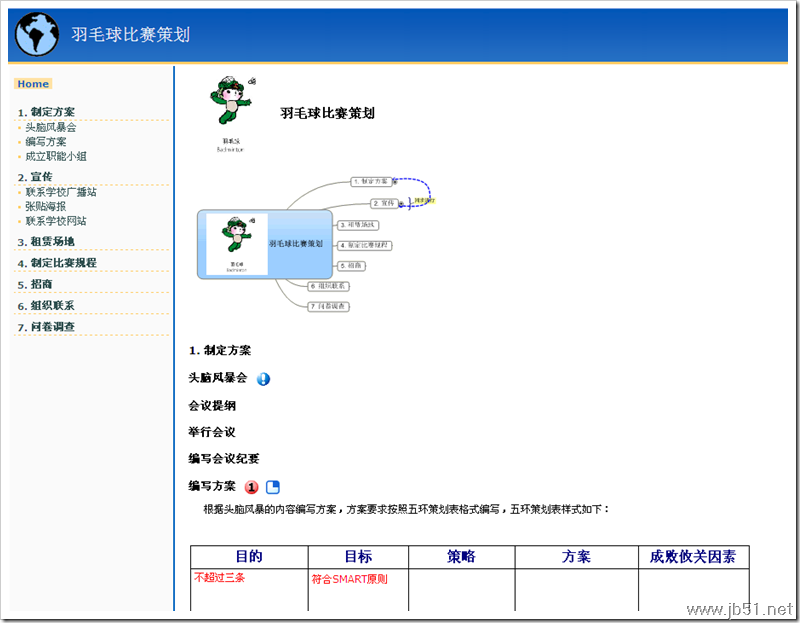The height and width of the screenshot is (623, 800).
Task: Open the 联系学校广播站 sidebar link
Action: (61, 192)
